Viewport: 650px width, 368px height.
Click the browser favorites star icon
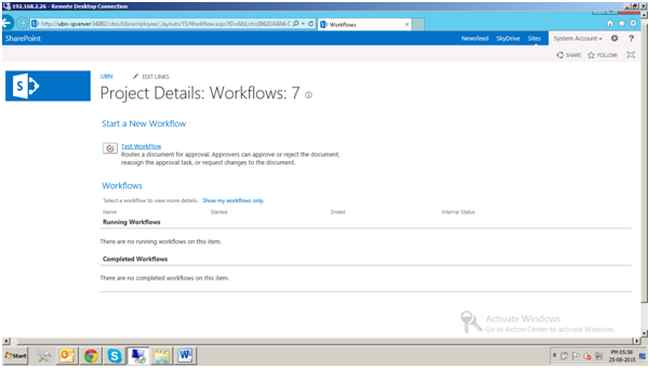[x=621, y=24]
